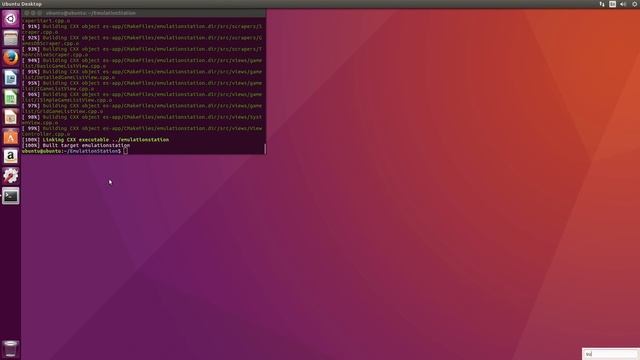Open LibreOffice Writer from the launcher
The width and height of the screenshot is (640, 360).
click(11, 78)
